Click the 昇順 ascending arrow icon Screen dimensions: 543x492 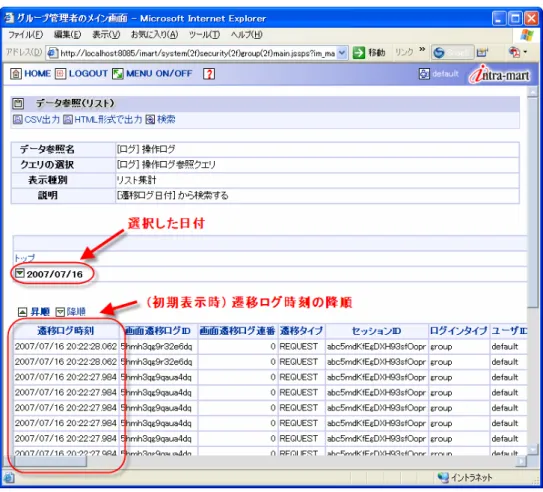pyautogui.click(x=22, y=312)
